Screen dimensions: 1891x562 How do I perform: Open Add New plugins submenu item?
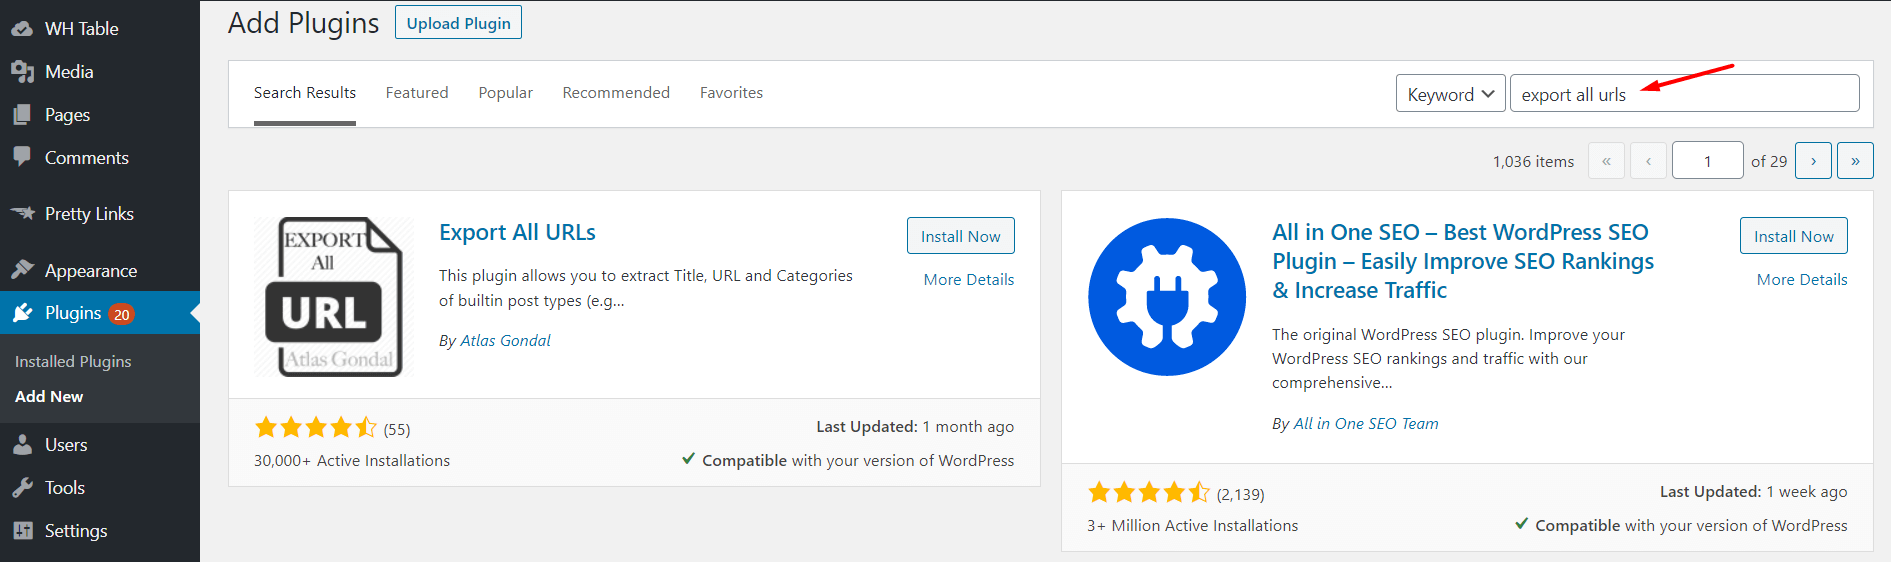pyautogui.click(x=49, y=396)
